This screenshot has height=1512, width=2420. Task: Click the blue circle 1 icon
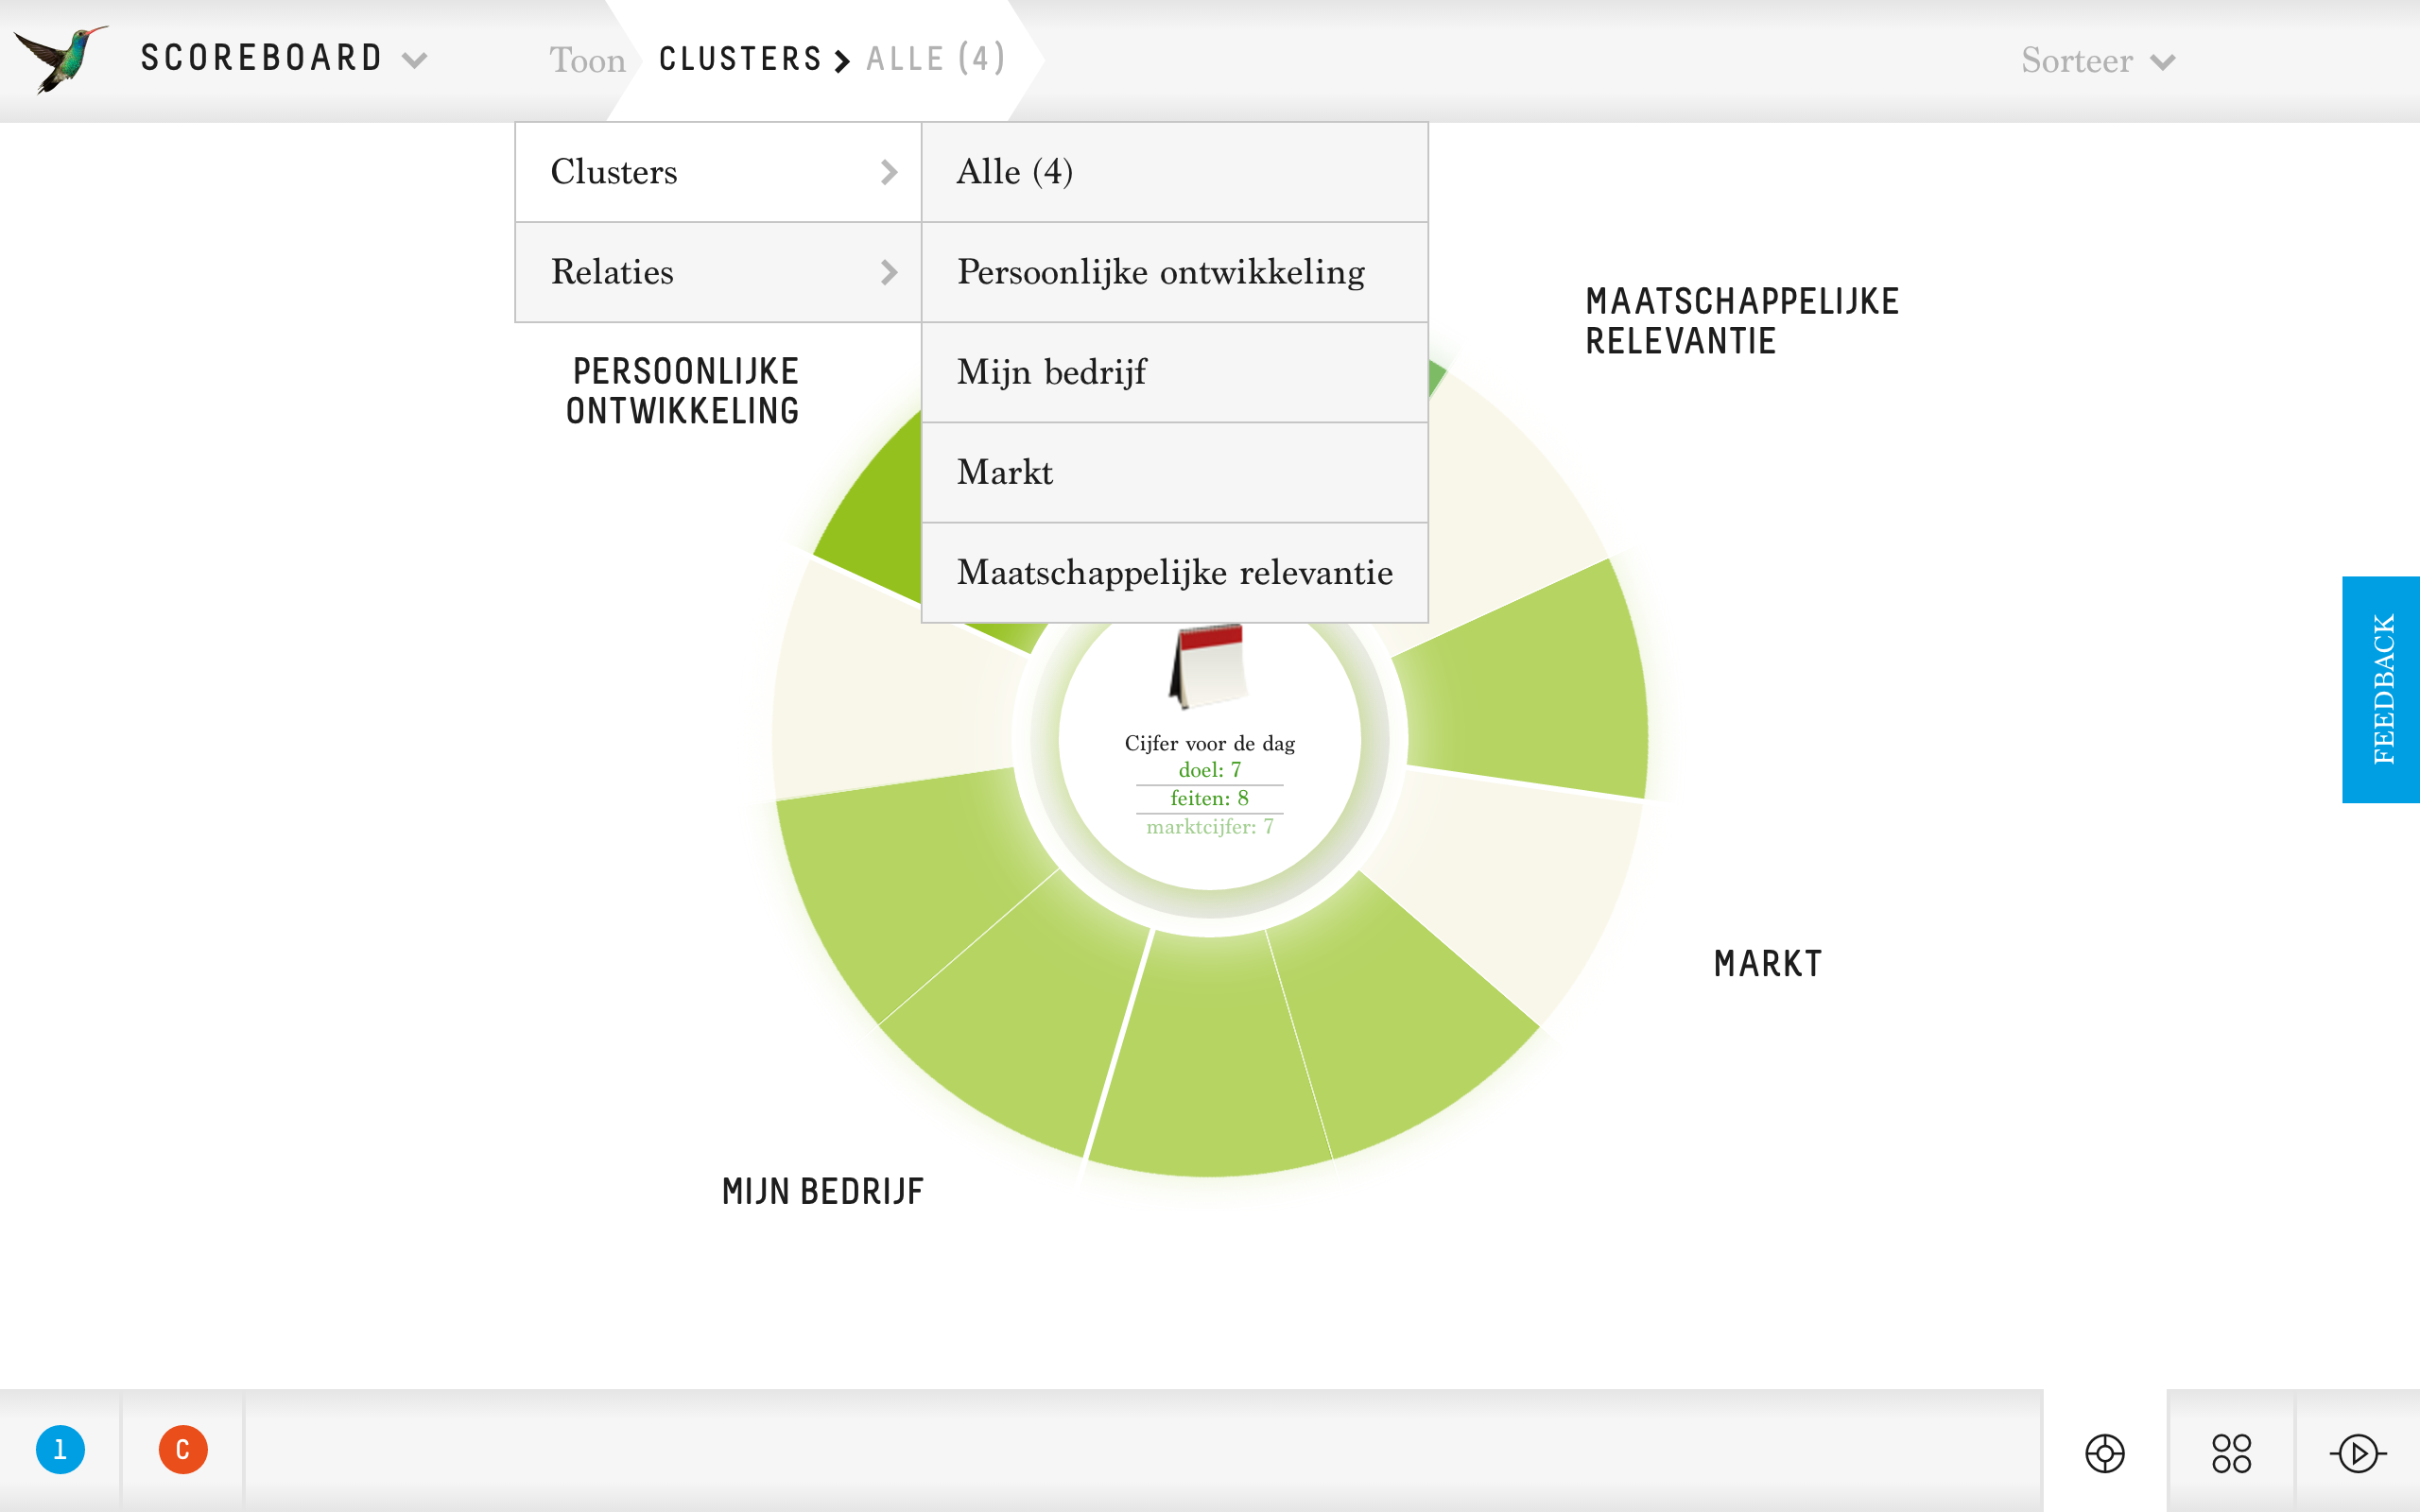point(60,1449)
